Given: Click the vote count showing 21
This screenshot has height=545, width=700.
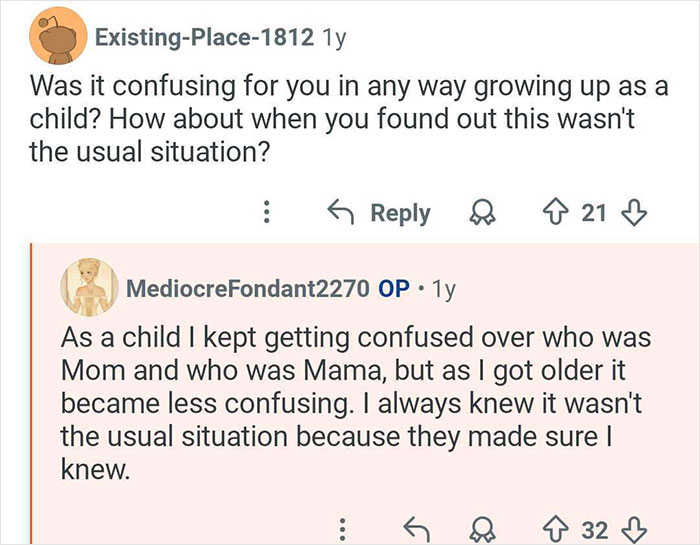Looking at the screenshot, I should 594,213.
